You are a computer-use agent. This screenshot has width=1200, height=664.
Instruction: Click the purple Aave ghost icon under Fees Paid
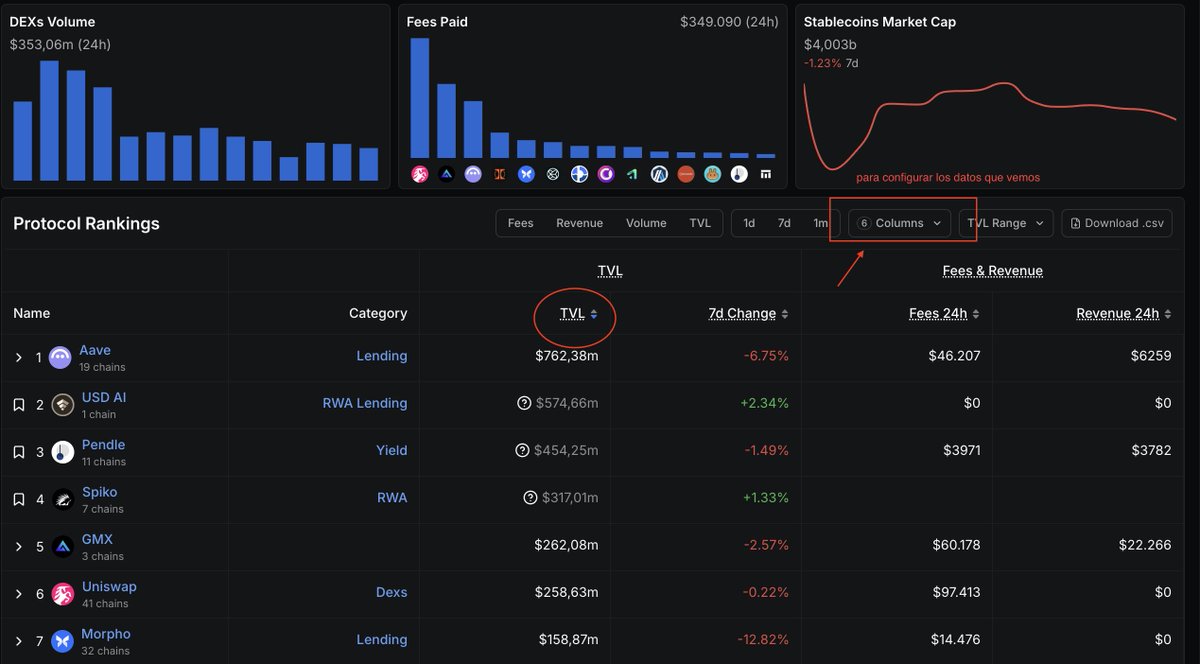tap(473, 174)
